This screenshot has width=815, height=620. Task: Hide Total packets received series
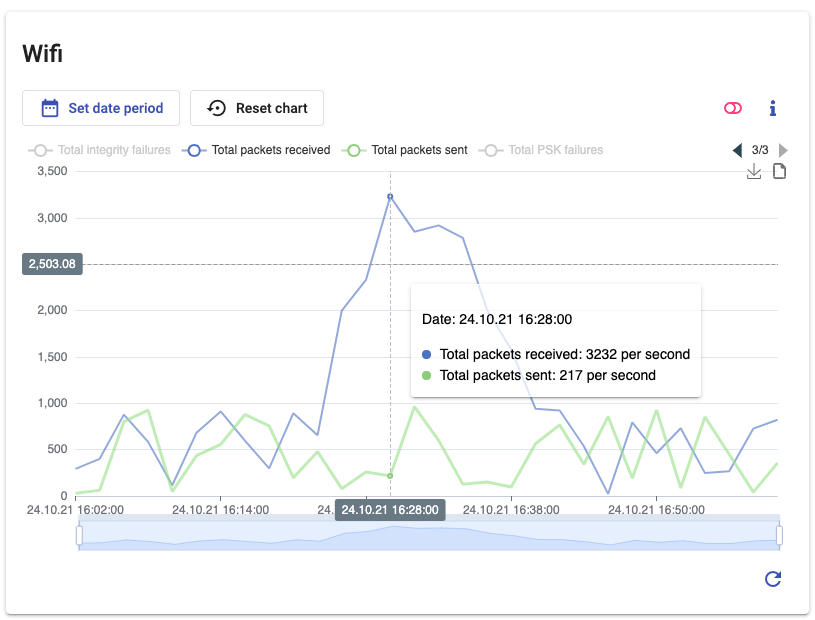click(258, 150)
